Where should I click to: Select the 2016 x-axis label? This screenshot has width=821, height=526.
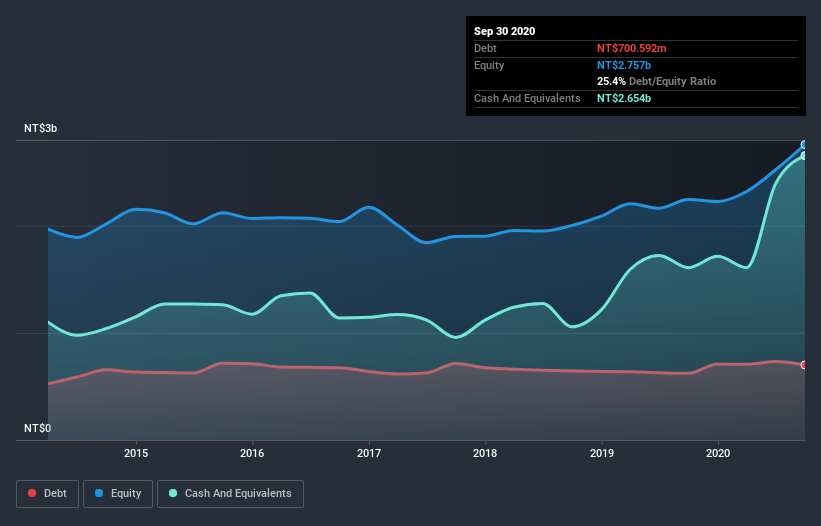pyautogui.click(x=252, y=453)
